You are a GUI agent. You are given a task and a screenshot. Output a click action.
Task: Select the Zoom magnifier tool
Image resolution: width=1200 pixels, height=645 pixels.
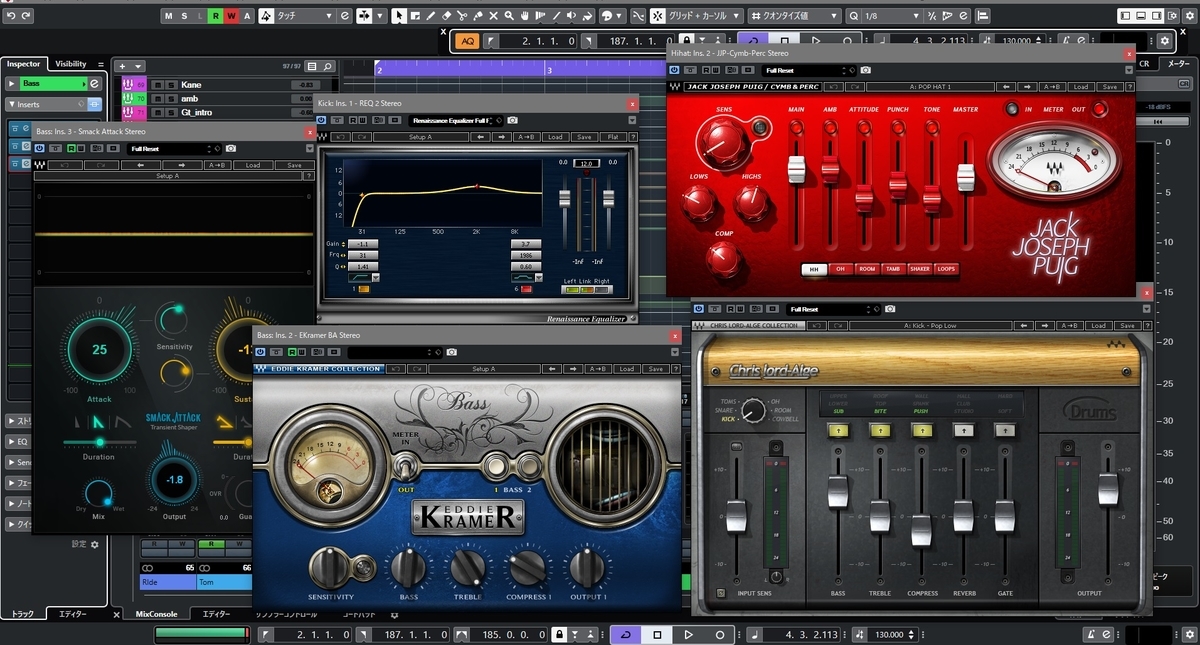509,16
